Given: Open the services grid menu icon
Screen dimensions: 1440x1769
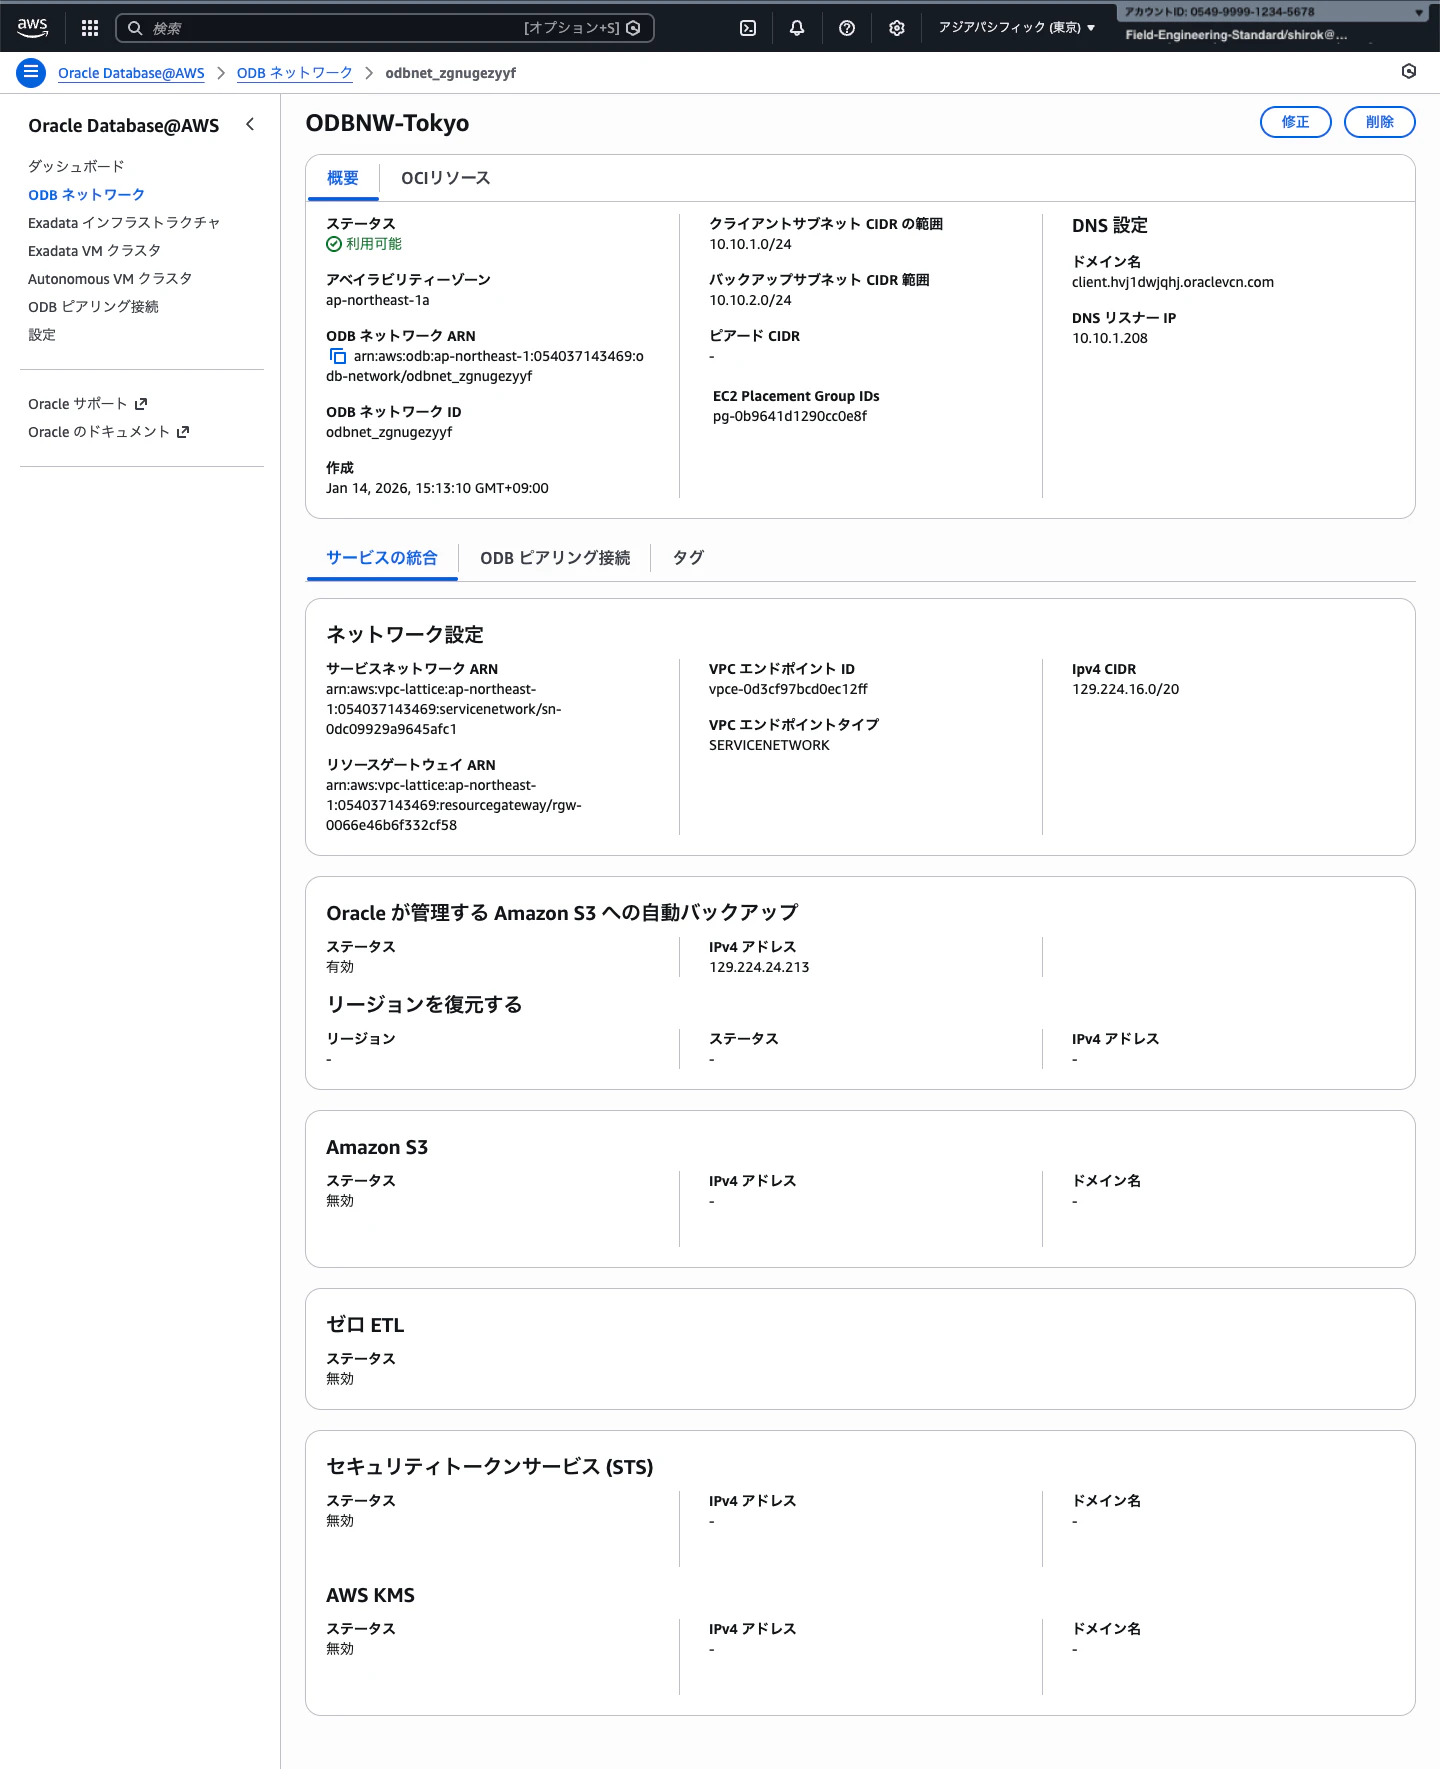Looking at the screenshot, I should (x=90, y=28).
